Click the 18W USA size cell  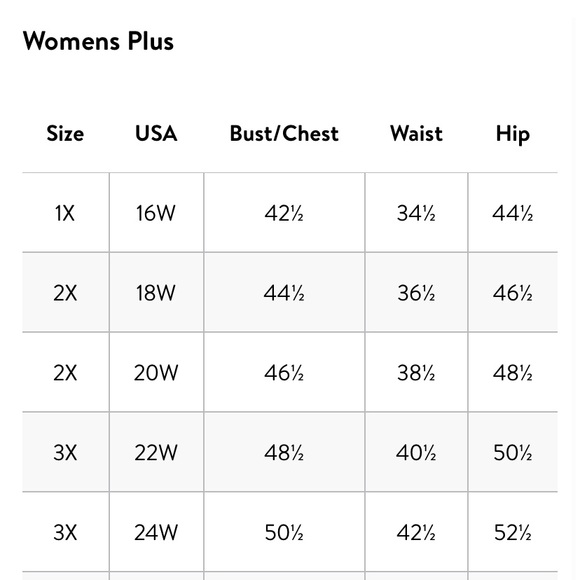156,293
